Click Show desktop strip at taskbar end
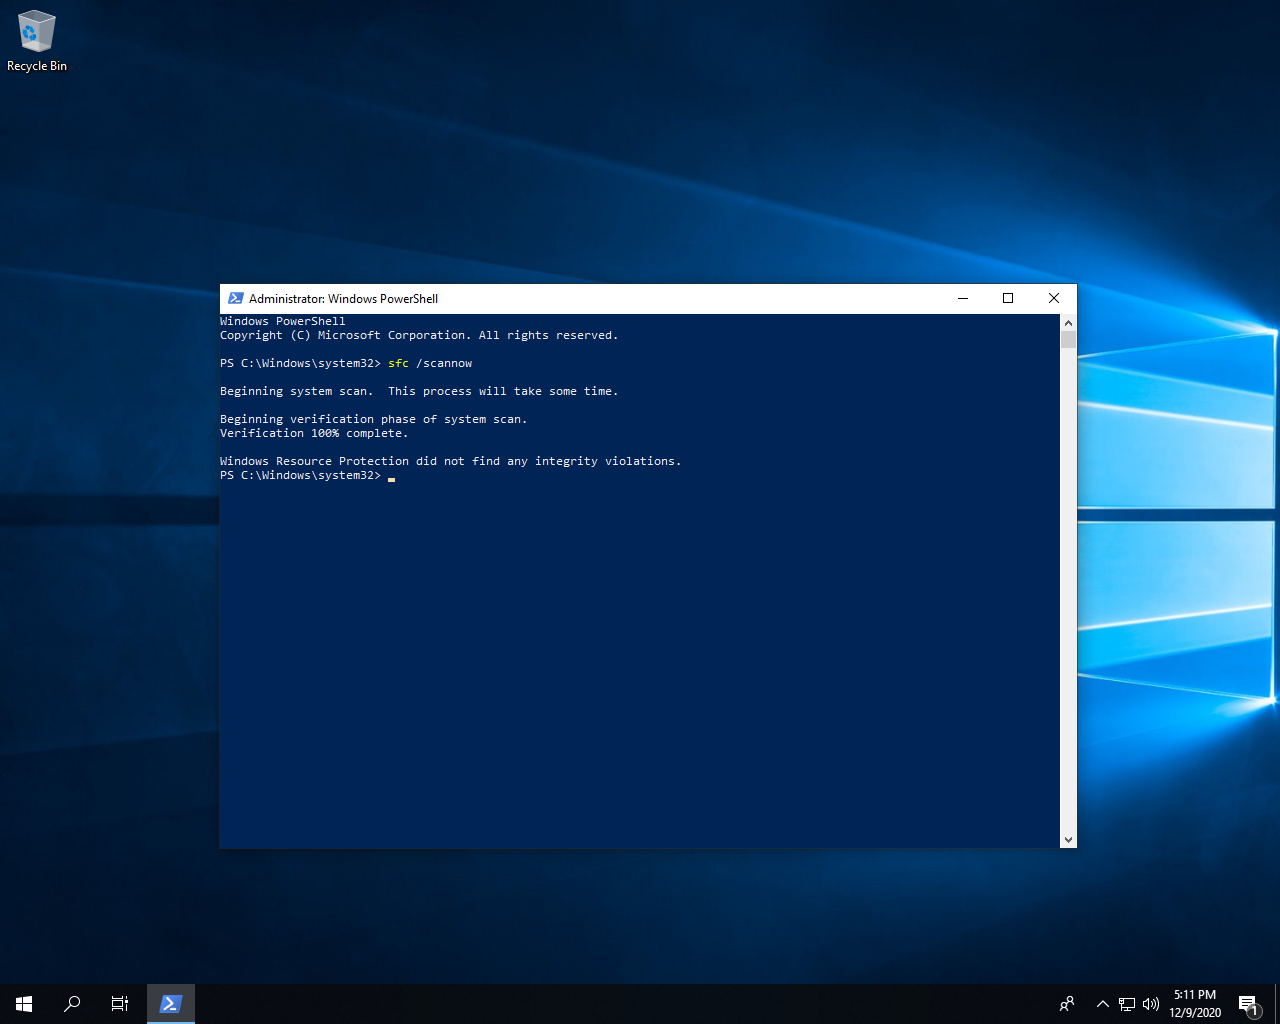Viewport: 1280px width, 1024px height. [x=1277, y=1004]
